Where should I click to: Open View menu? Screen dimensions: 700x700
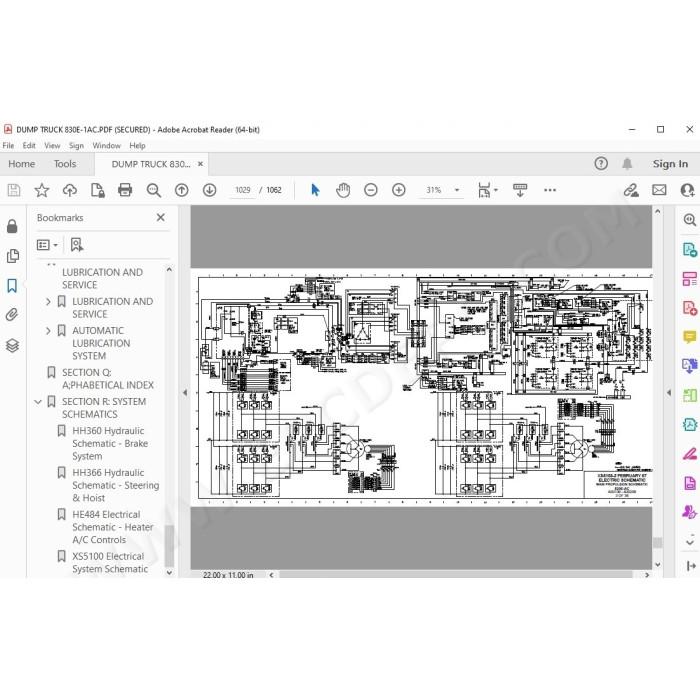52,146
